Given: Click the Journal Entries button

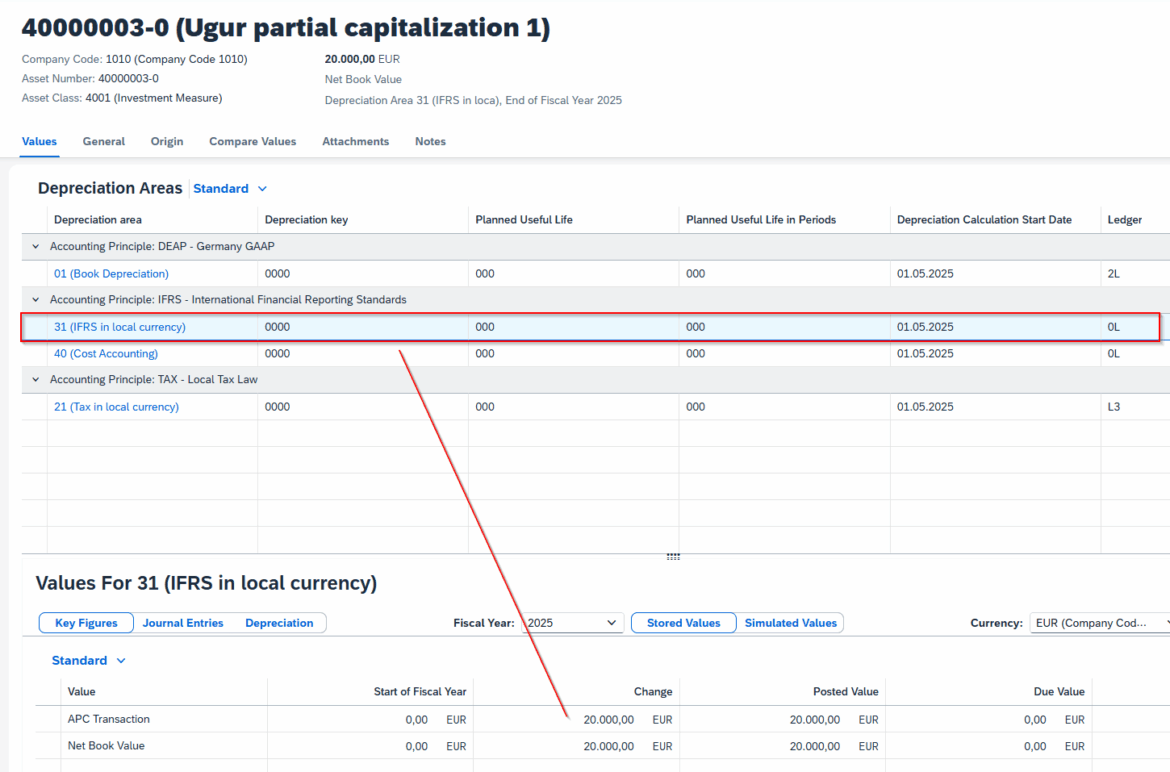Looking at the screenshot, I should (x=183, y=622).
